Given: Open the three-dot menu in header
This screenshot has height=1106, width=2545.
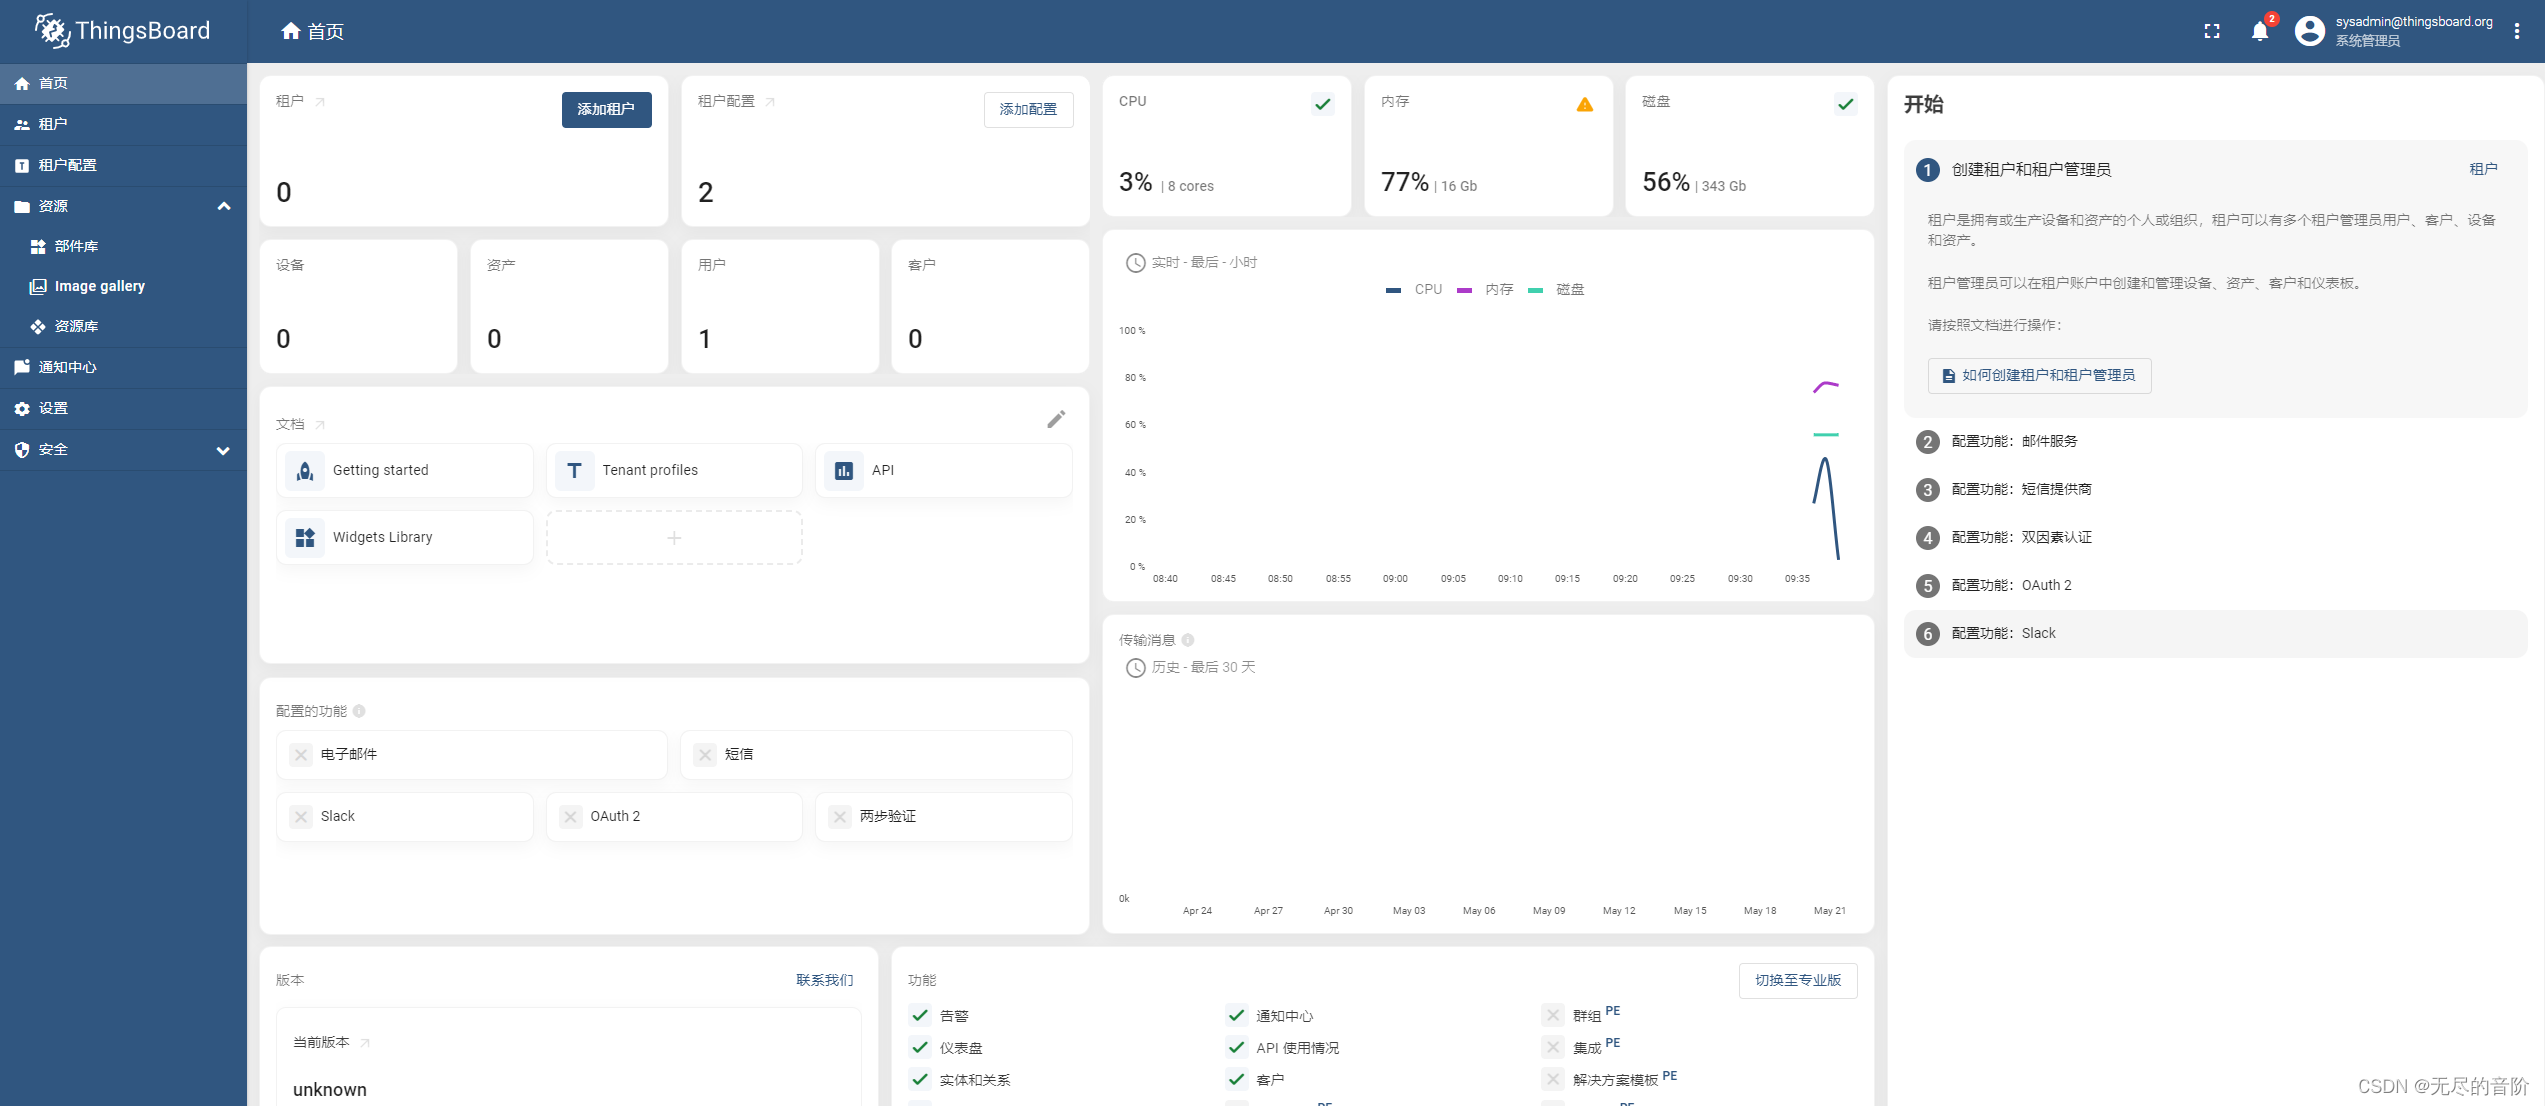Looking at the screenshot, I should pyautogui.click(x=2516, y=32).
